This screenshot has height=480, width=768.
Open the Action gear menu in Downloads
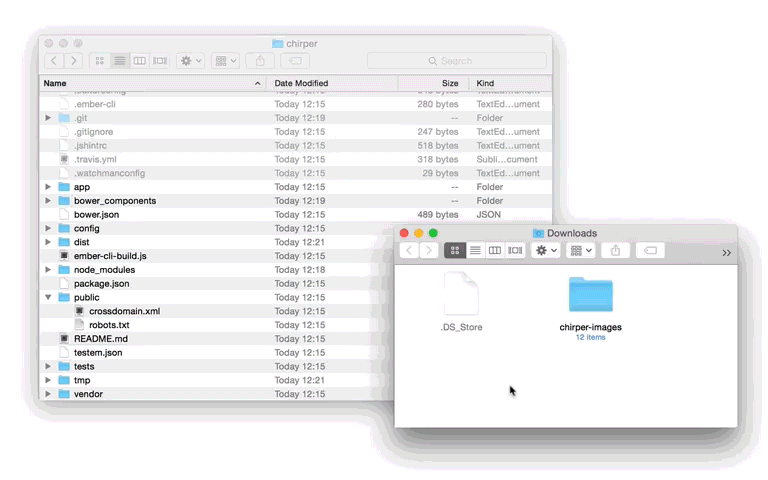pyautogui.click(x=547, y=250)
